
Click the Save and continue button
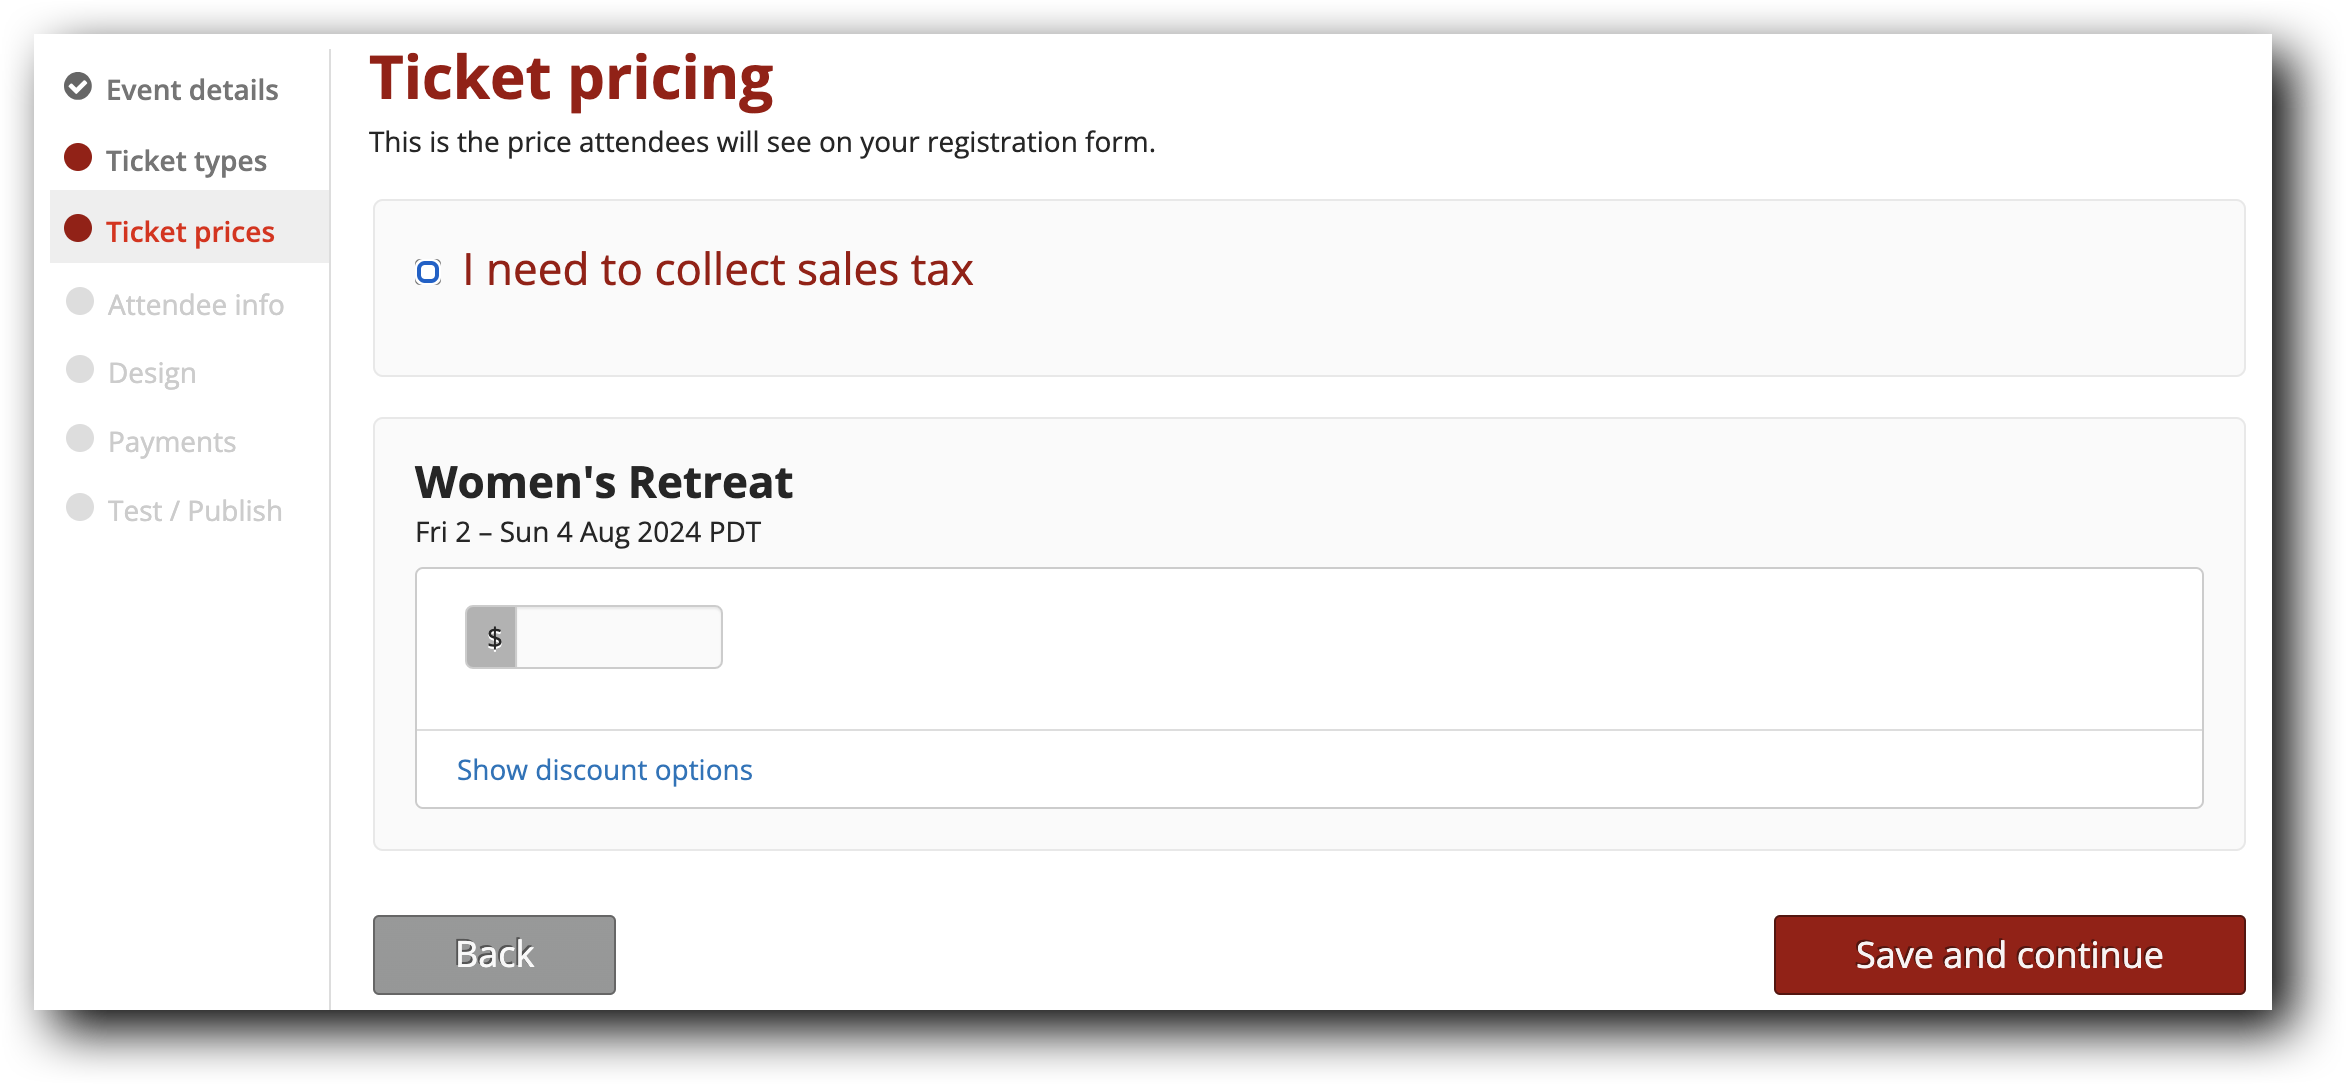coord(2009,955)
